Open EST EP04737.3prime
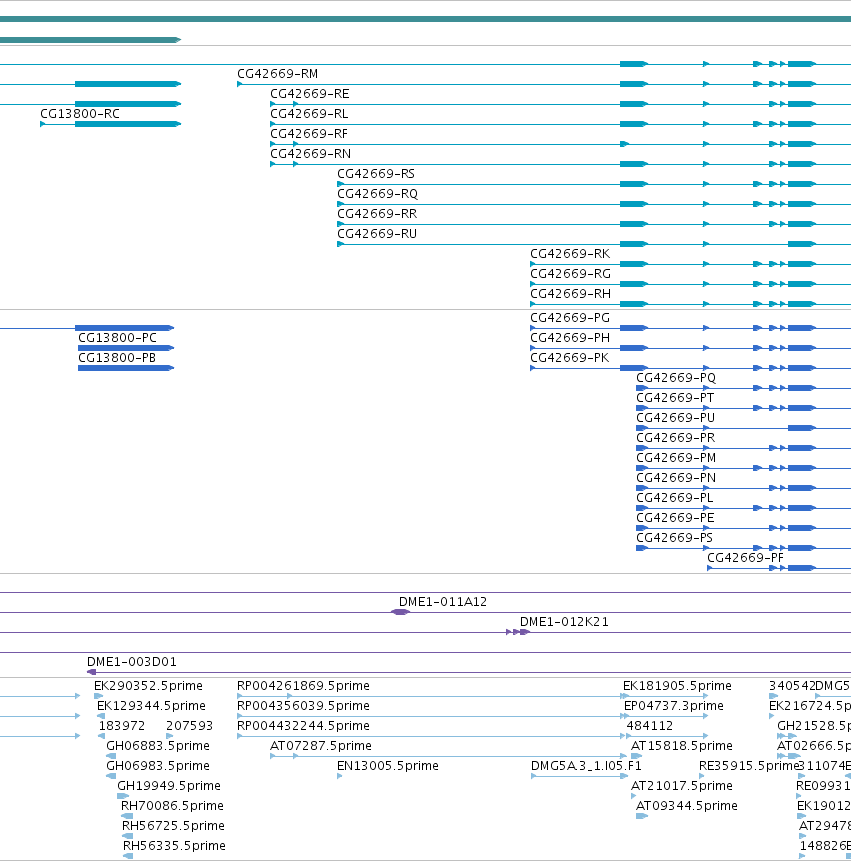The height and width of the screenshot is (861, 851). (674, 706)
